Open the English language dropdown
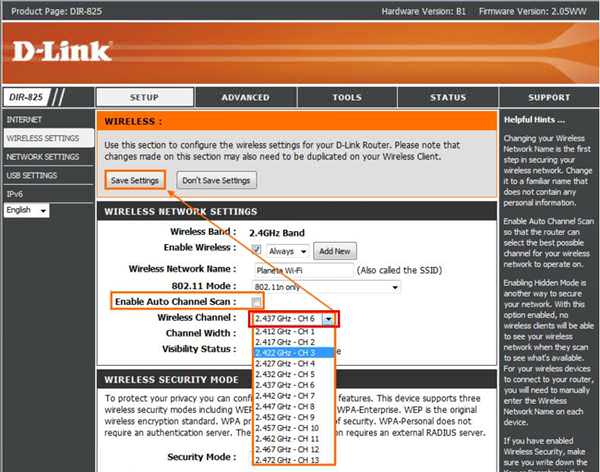The height and width of the screenshot is (472, 600). point(26,210)
